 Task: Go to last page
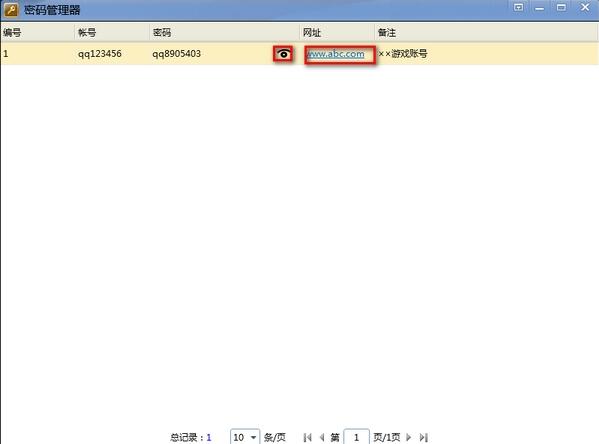(423, 437)
